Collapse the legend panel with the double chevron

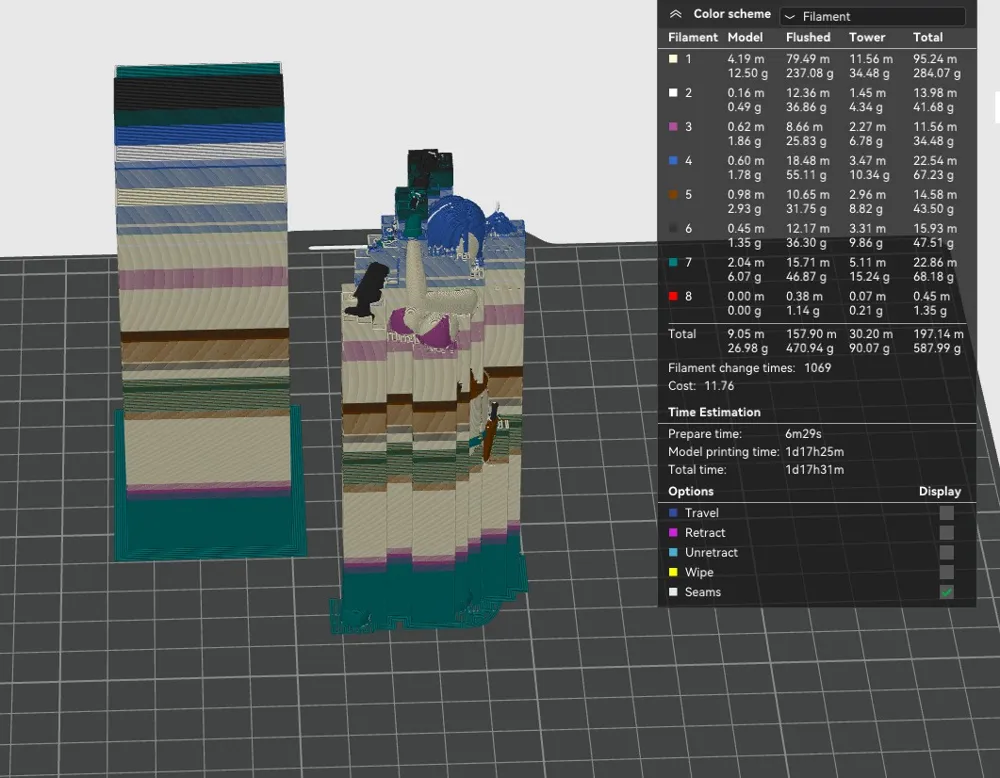676,14
